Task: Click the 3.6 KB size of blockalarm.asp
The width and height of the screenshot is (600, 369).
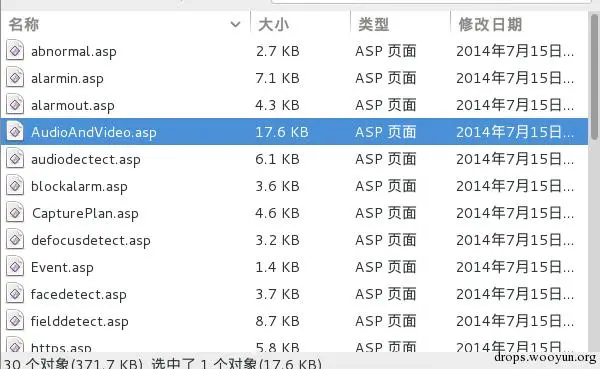Action: (277, 186)
